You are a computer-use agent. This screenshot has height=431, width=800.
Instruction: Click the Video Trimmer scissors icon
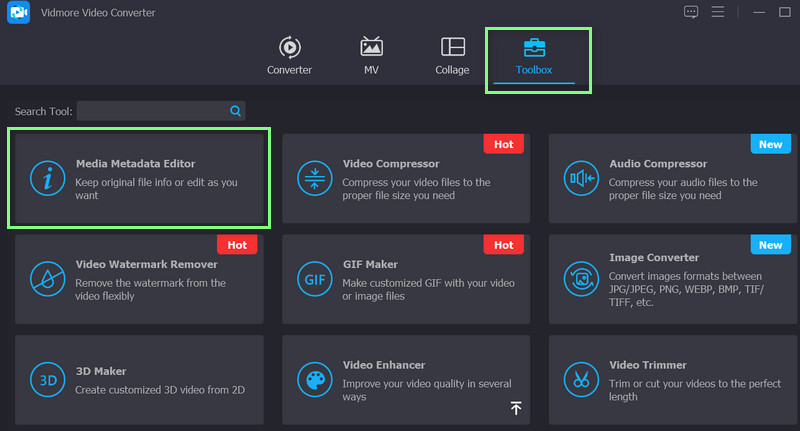pos(580,379)
